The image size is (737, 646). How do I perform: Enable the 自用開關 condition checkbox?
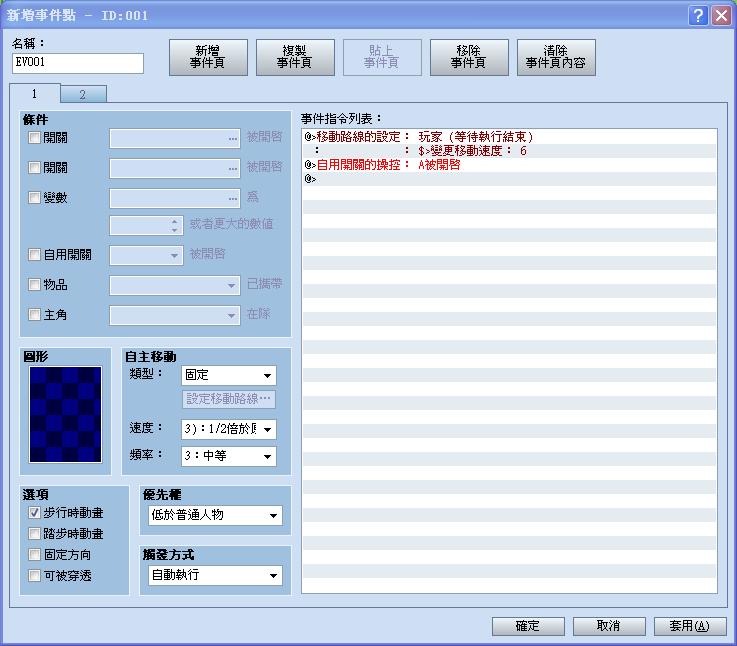34,255
